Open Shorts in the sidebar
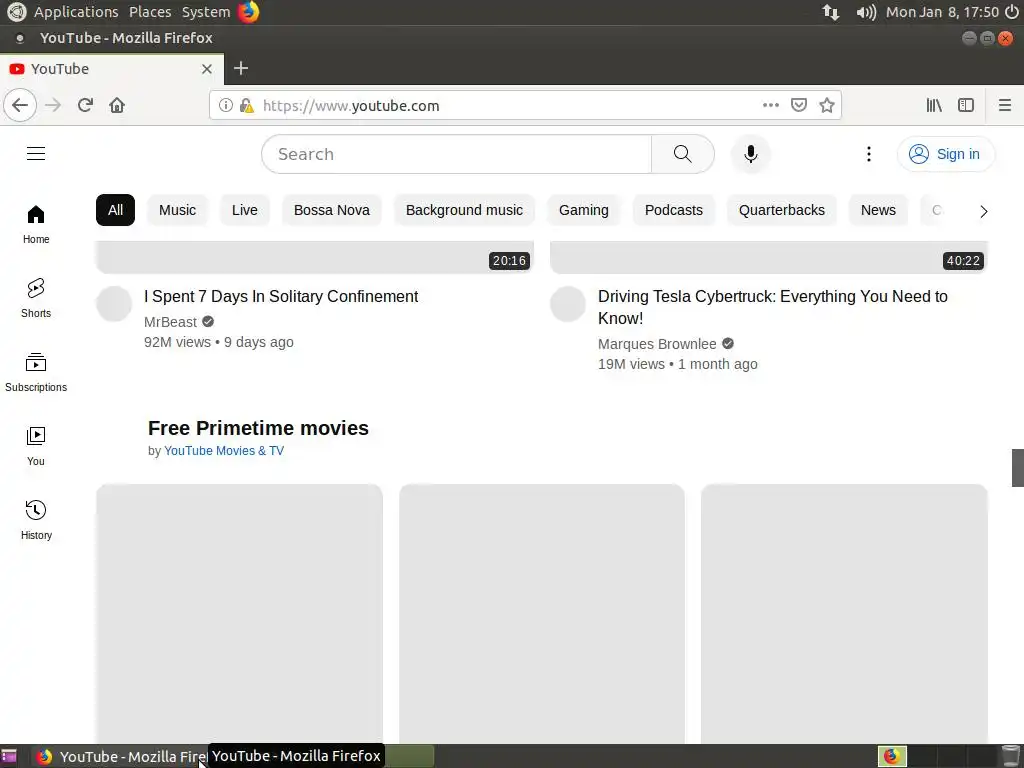The height and width of the screenshot is (768, 1024). (36, 298)
